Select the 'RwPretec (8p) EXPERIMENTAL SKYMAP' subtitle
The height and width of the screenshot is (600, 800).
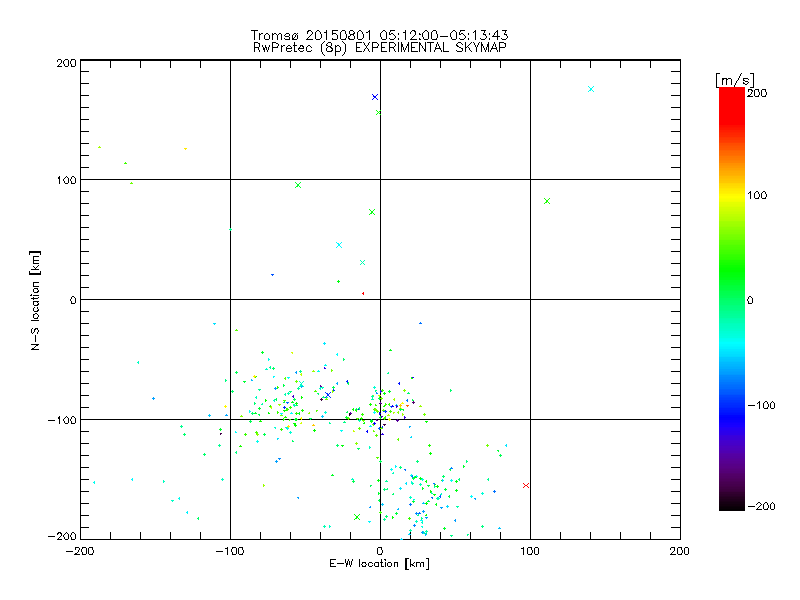[x=379, y=48]
